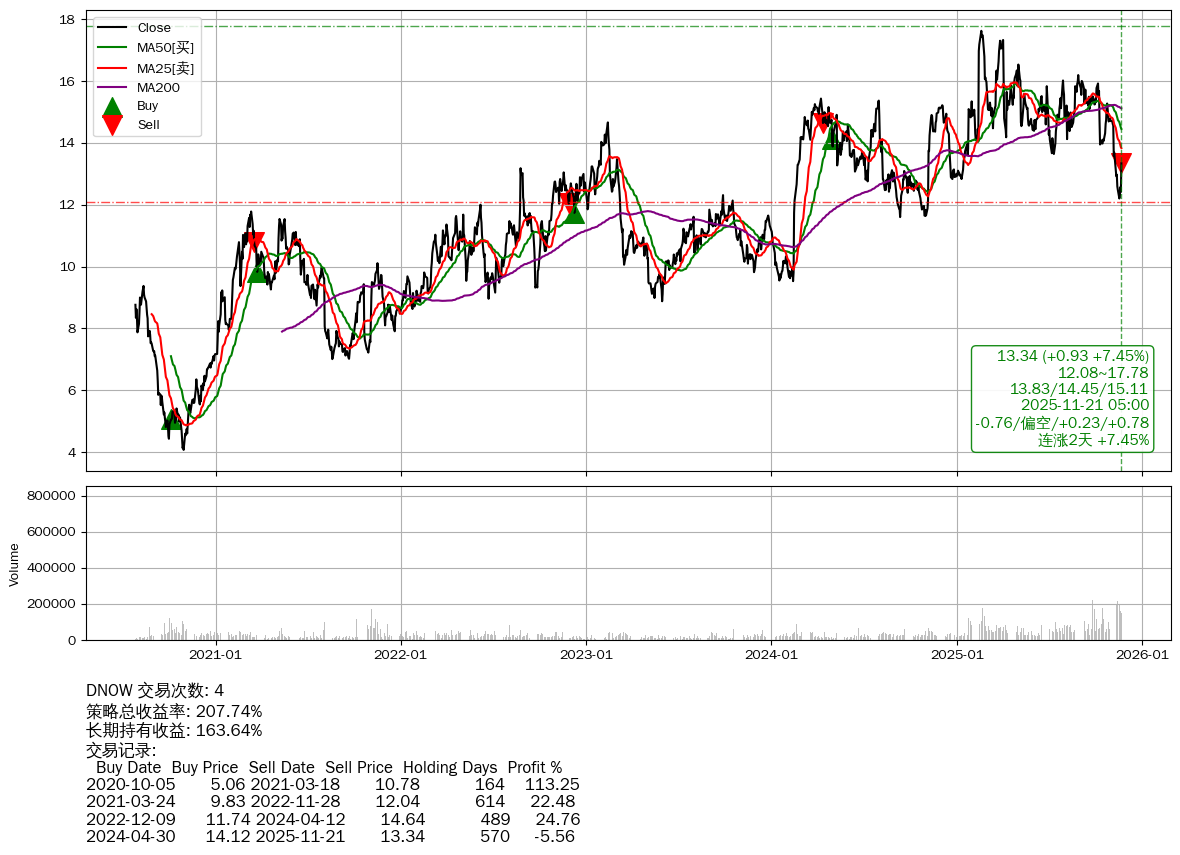Click the green buy marker around December 2022
Image resolution: width=1180 pixels, height=855 pixels.
pos(574,213)
